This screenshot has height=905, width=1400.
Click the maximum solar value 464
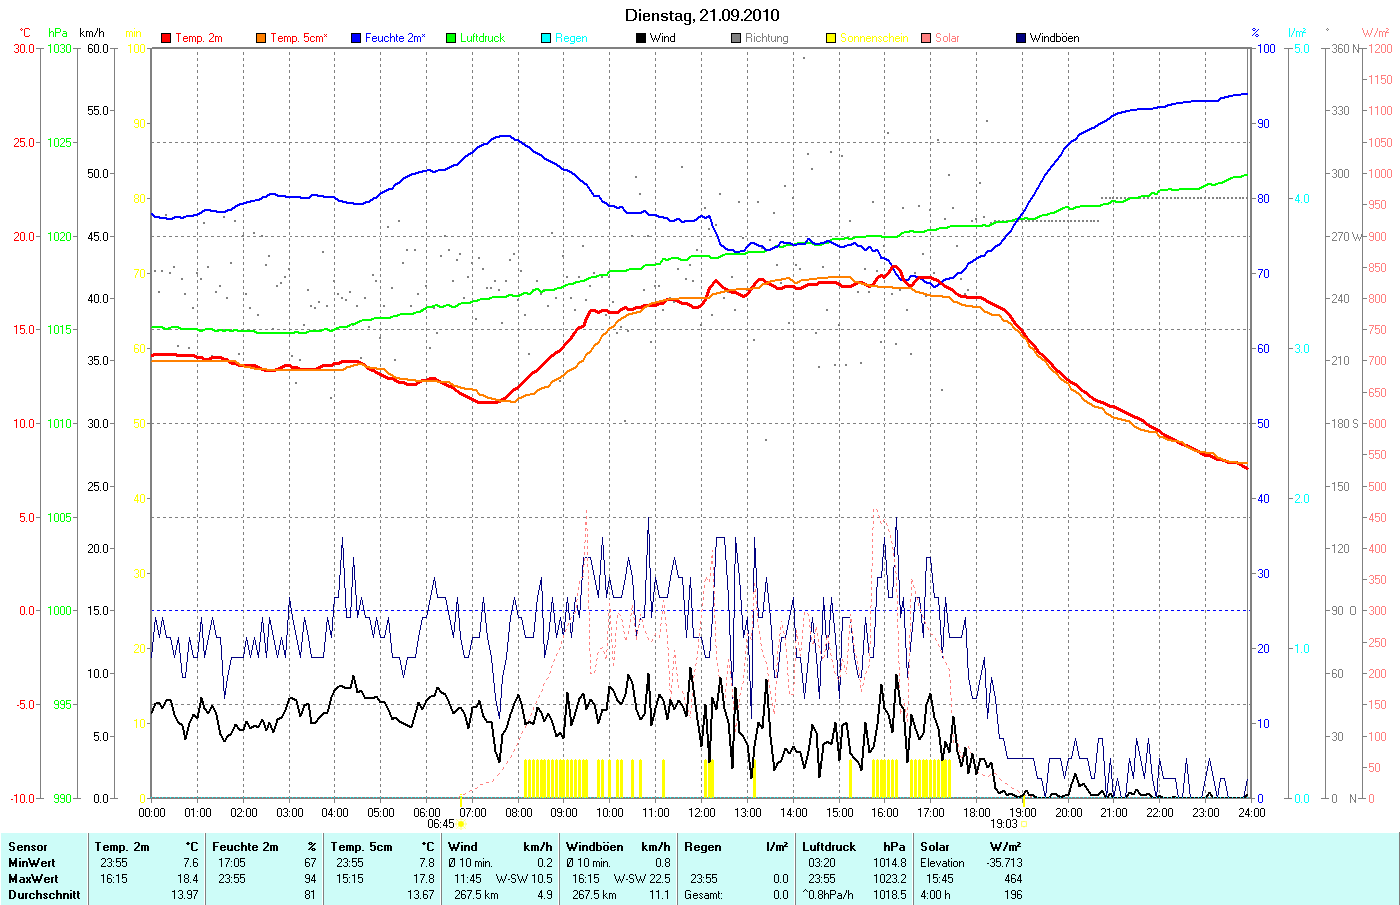(1013, 879)
